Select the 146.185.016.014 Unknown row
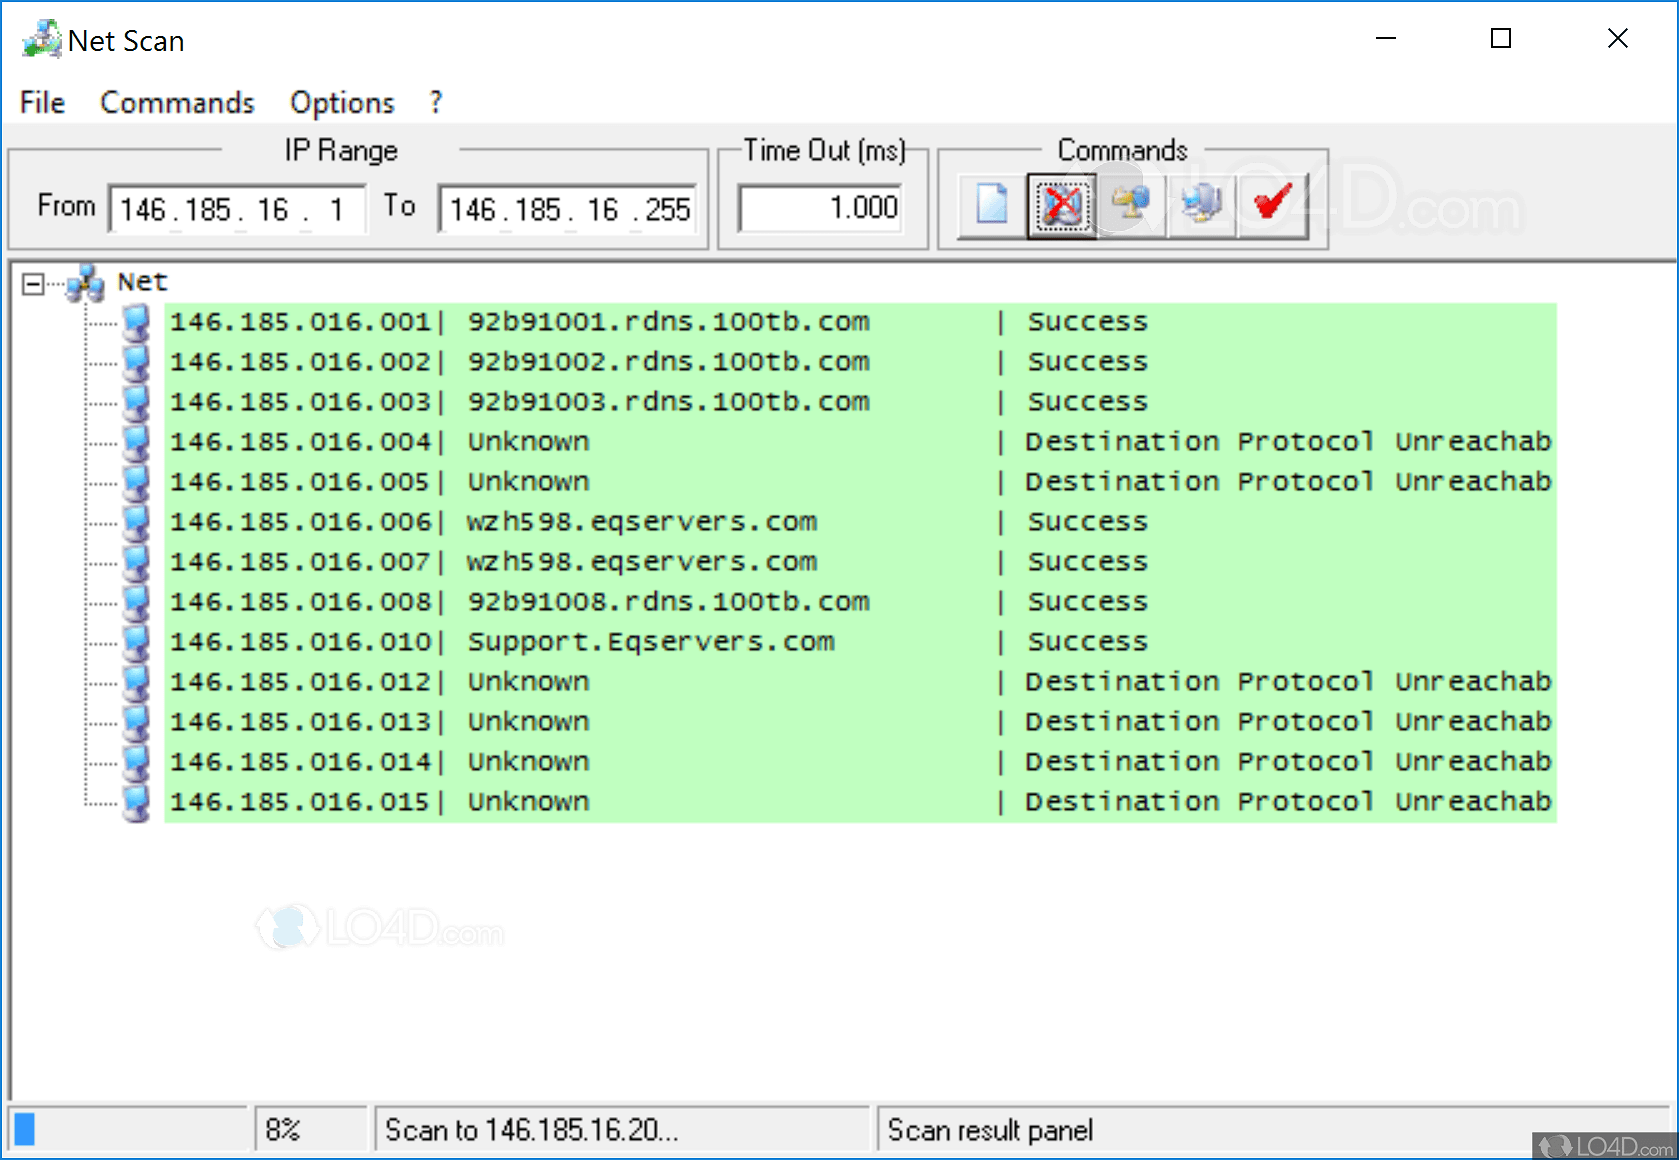The image size is (1679, 1160). tap(860, 762)
